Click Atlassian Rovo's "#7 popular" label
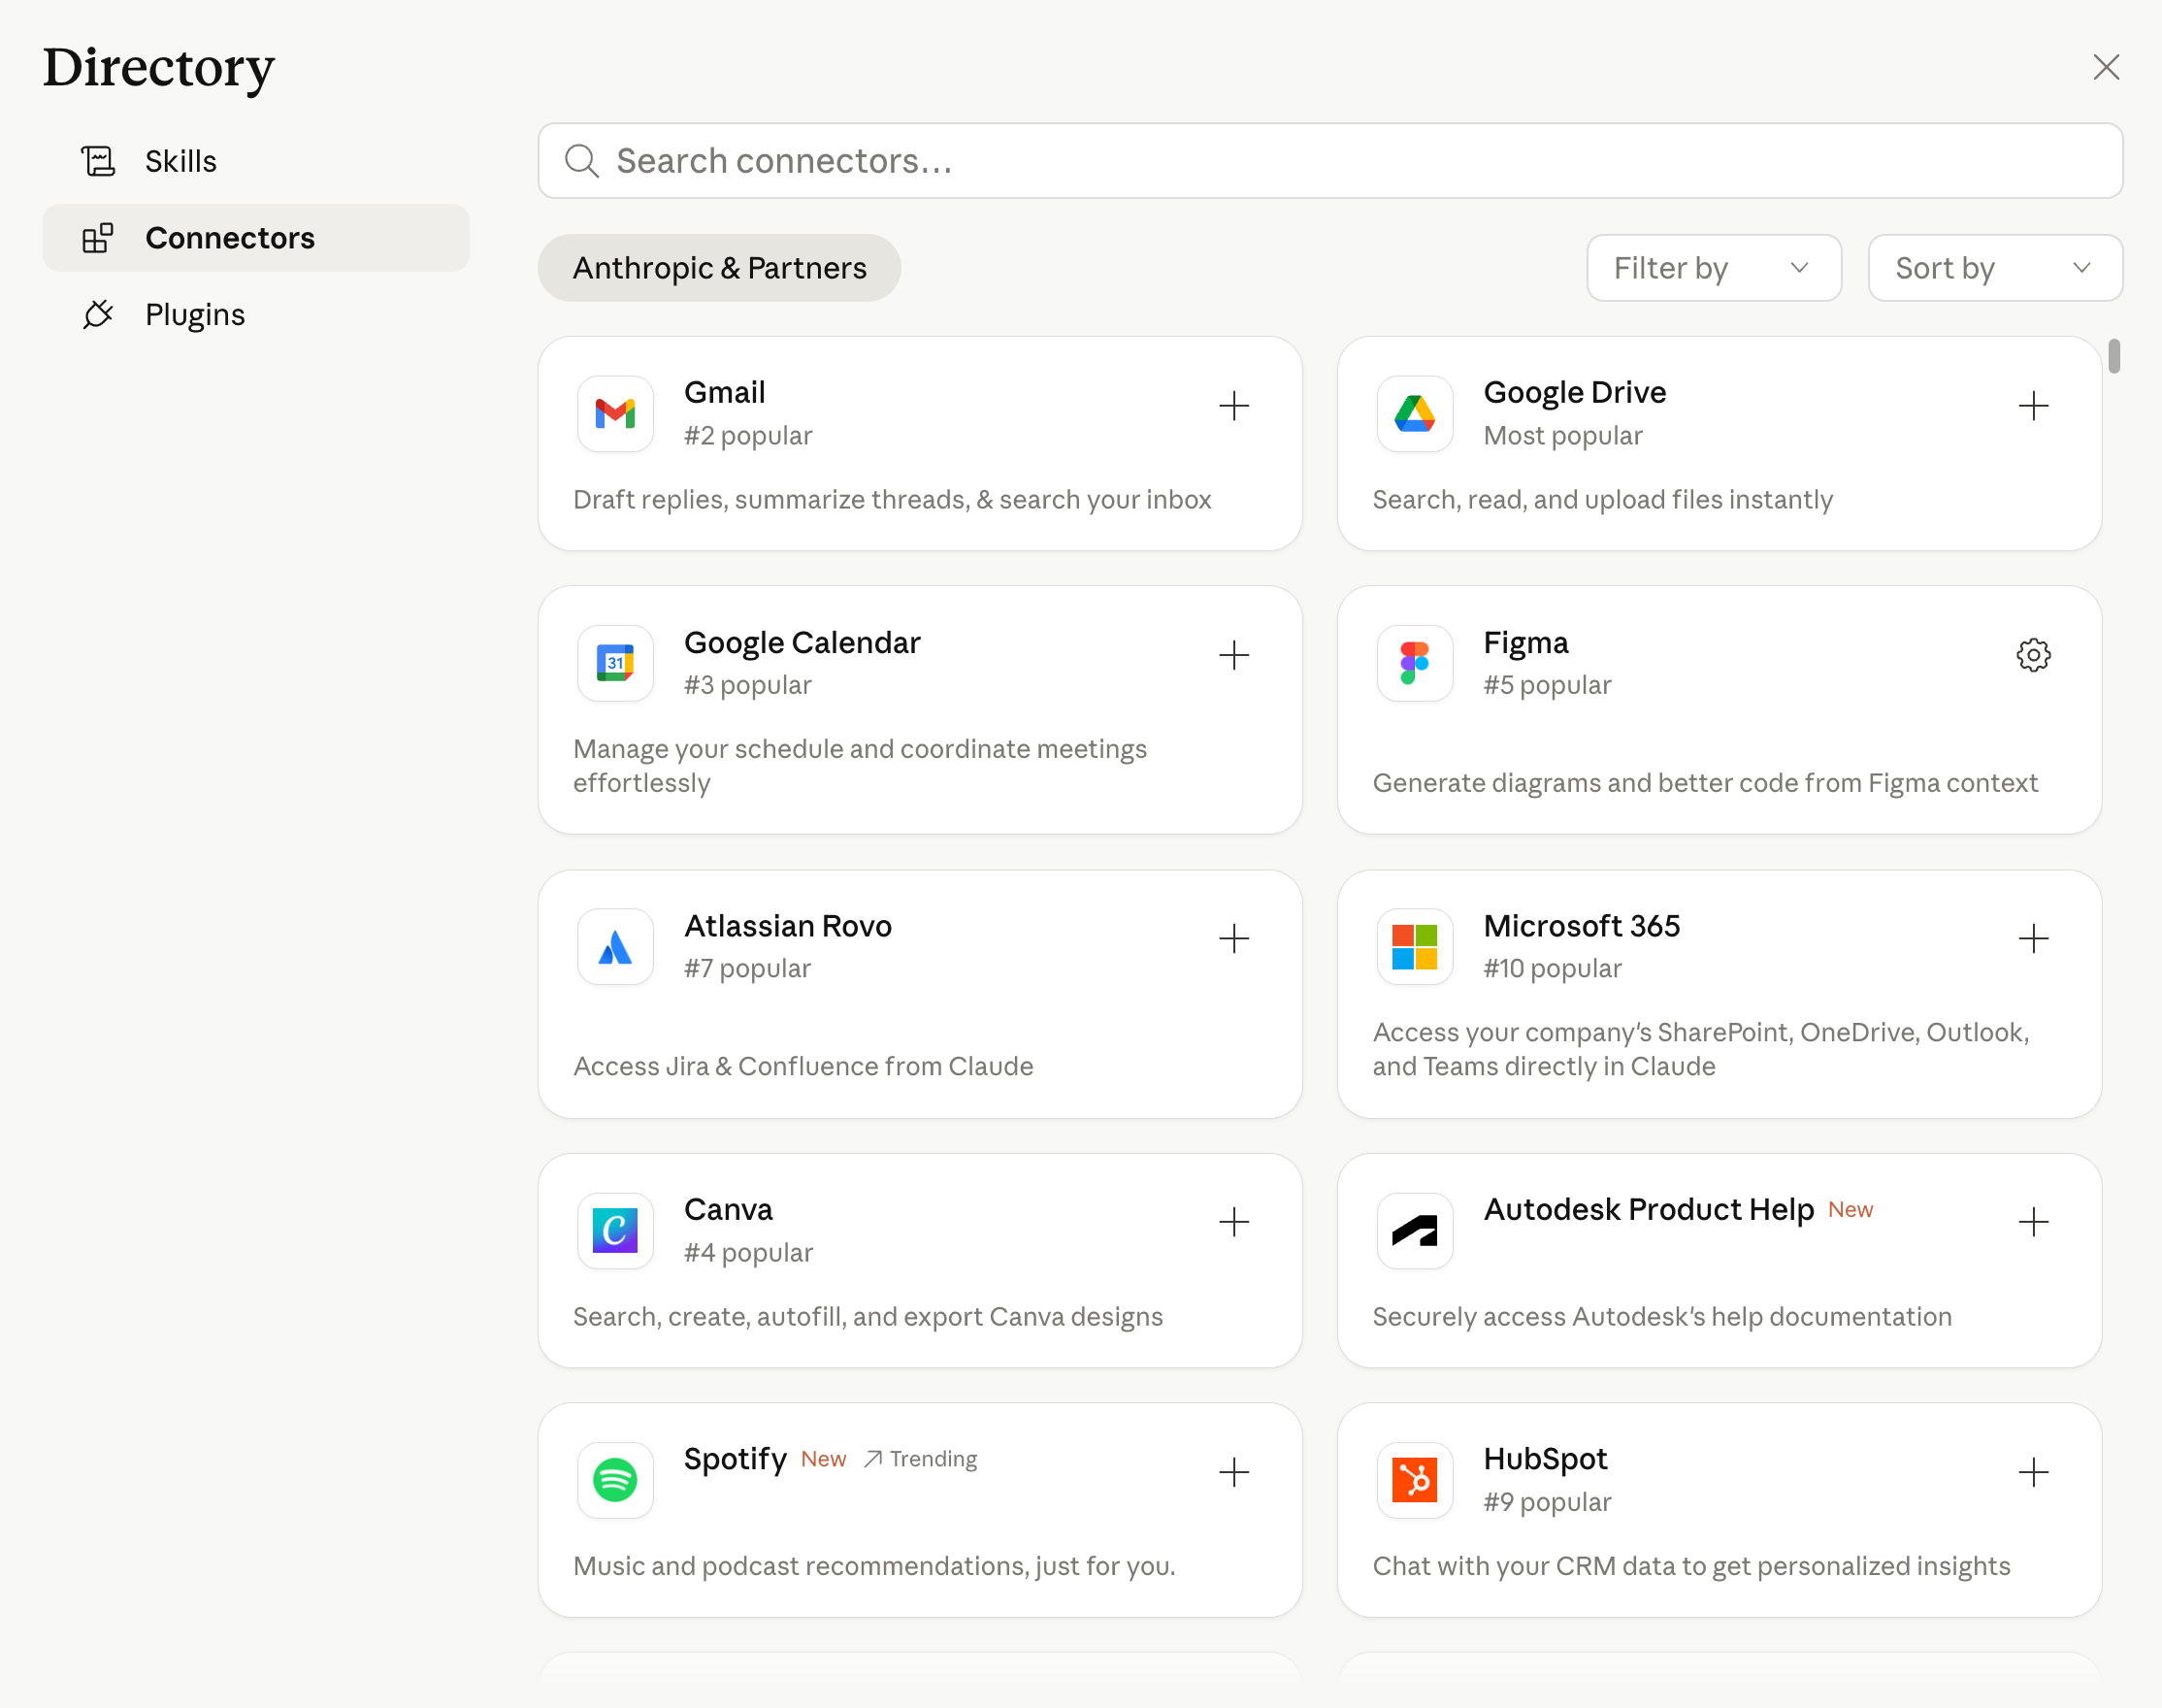2162x1708 pixels. [x=747, y=968]
